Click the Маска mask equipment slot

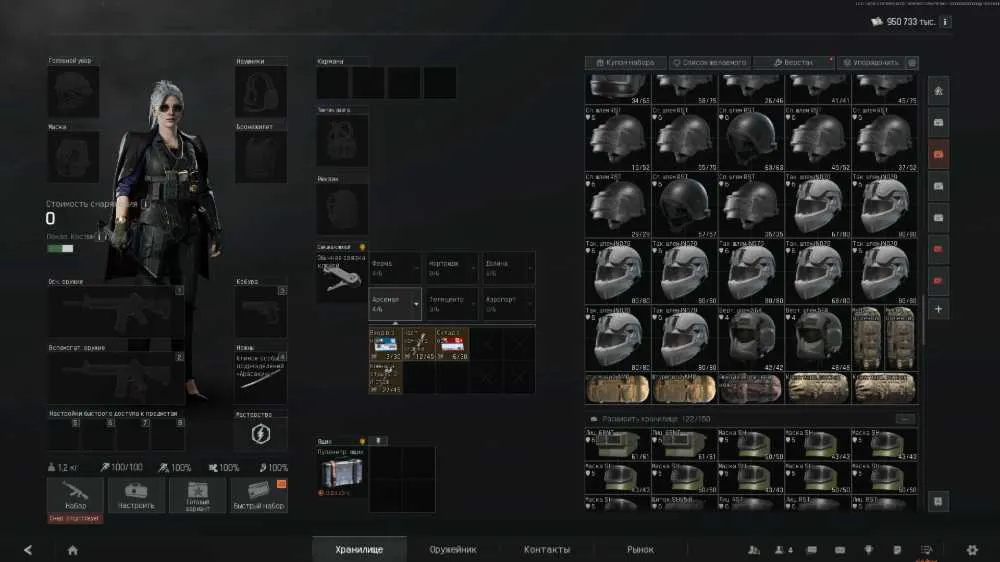[73, 158]
